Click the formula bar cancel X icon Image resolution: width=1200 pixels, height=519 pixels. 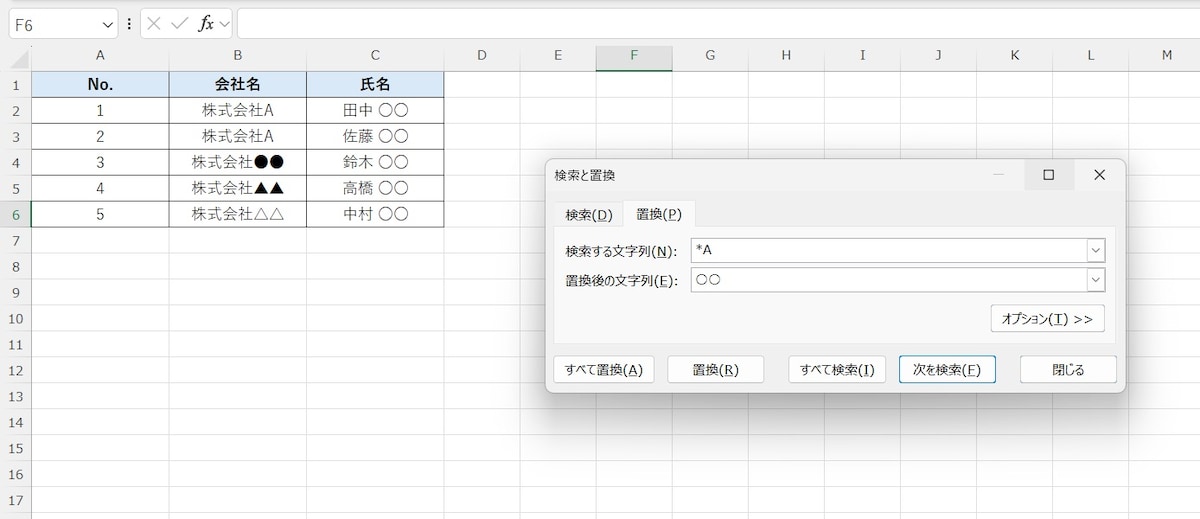pos(154,24)
